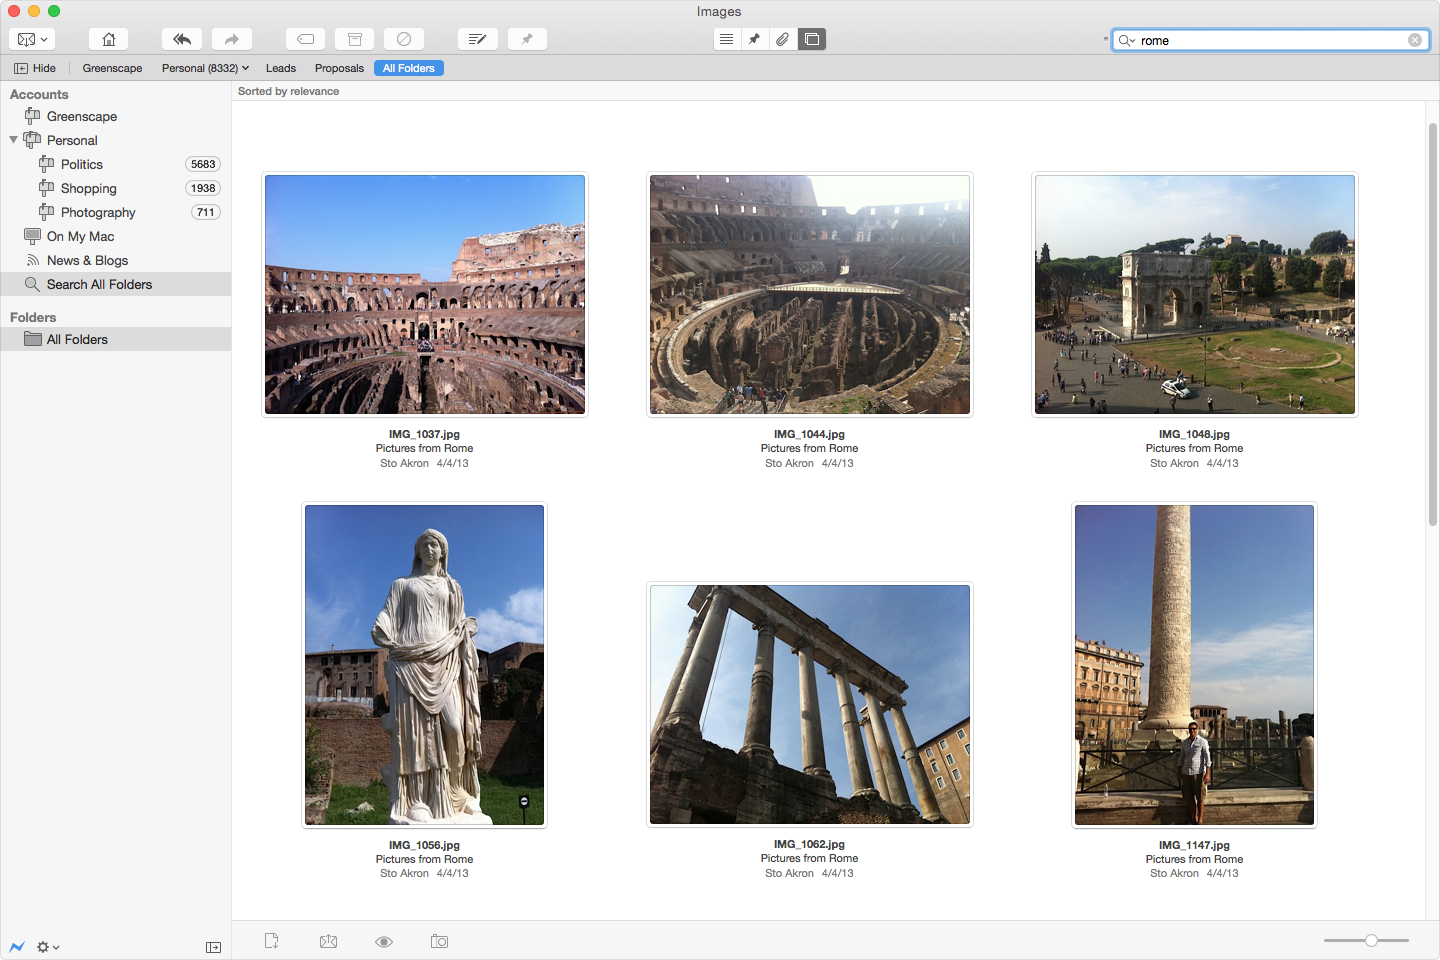This screenshot has height=960, width=1440.
Task: Toggle the Quick Look eye icon
Action: point(384,942)
